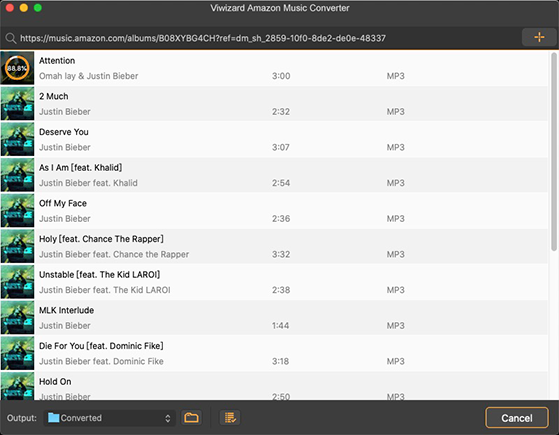
Task: Click artist Justin Bieber feat. Chance the Rapper
Action: coord(114,254)
